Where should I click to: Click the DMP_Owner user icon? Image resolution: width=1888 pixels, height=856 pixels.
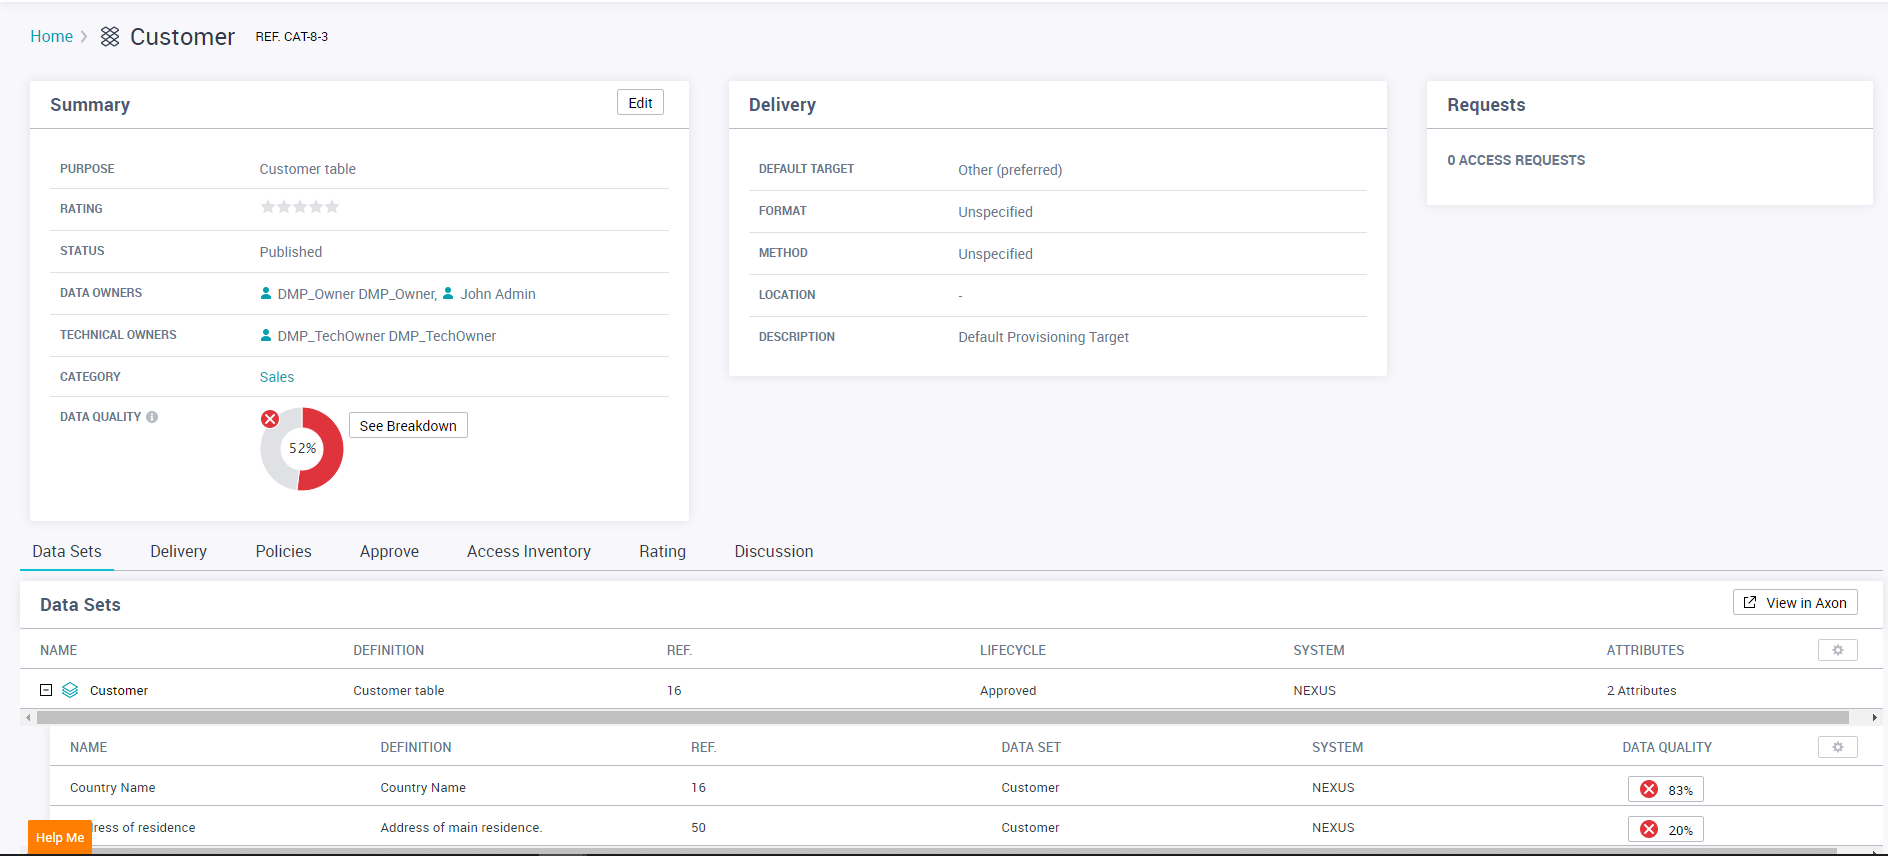pyautogui.click(x=266, y=293)
